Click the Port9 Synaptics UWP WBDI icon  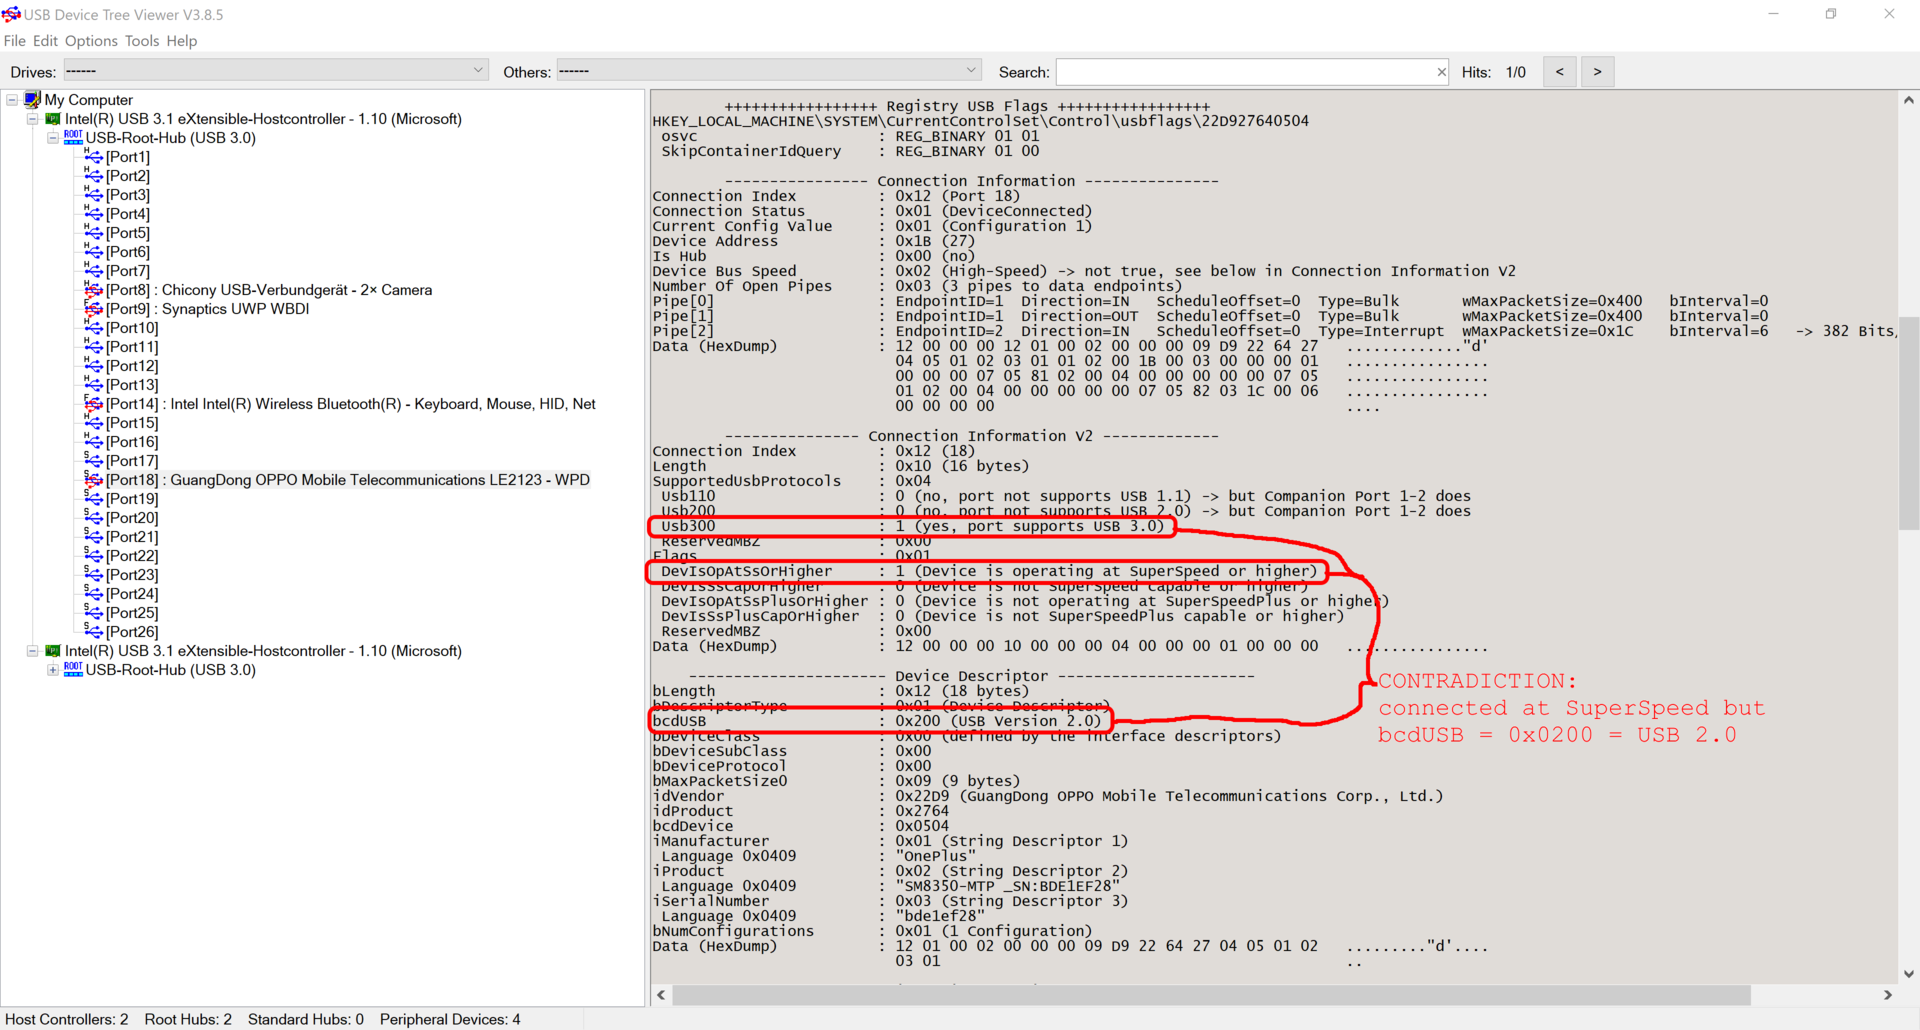click(94, 309)
